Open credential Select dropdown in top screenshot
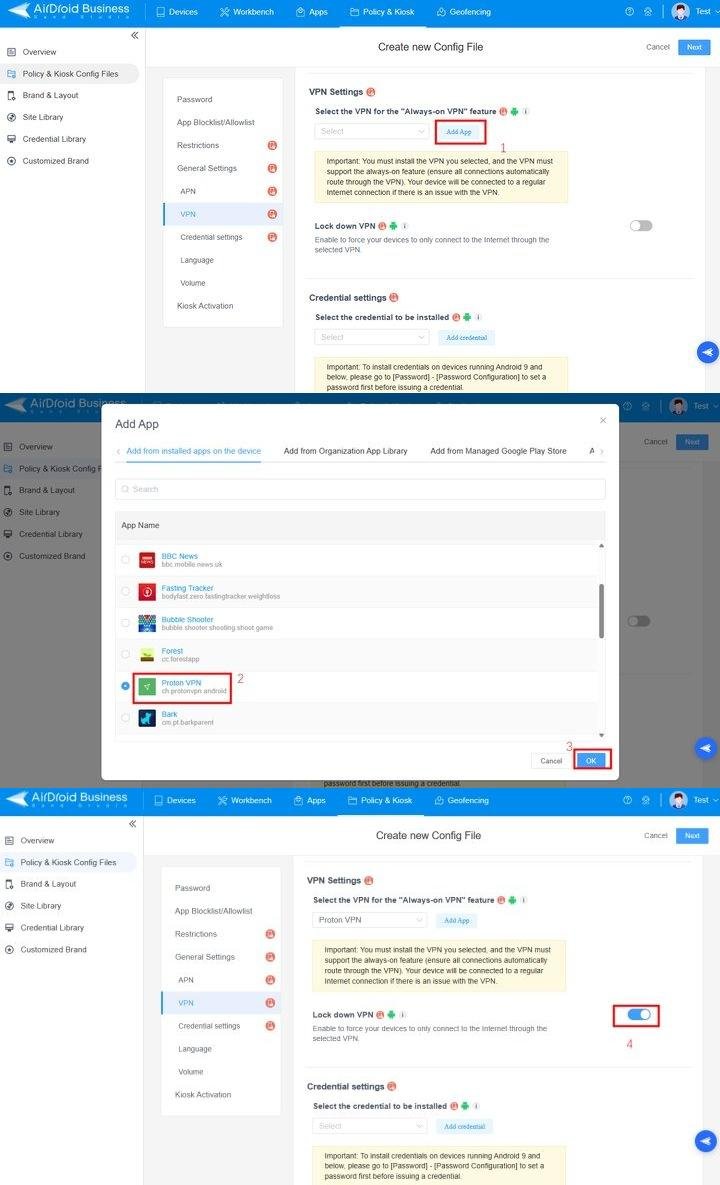The width and height of the screenshot is (720, 1185). point(372,338)
